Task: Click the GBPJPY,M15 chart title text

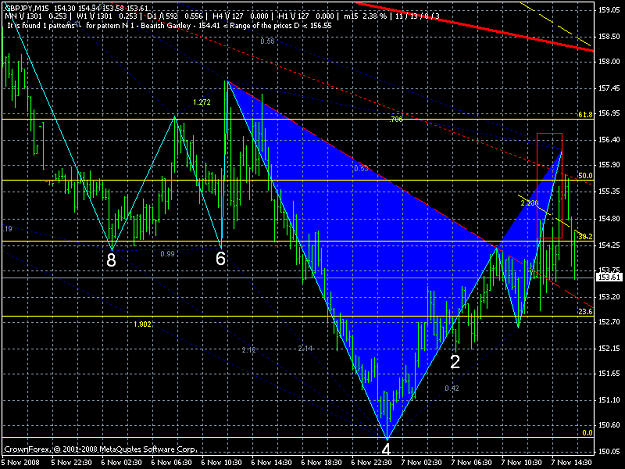Action: 26,8
